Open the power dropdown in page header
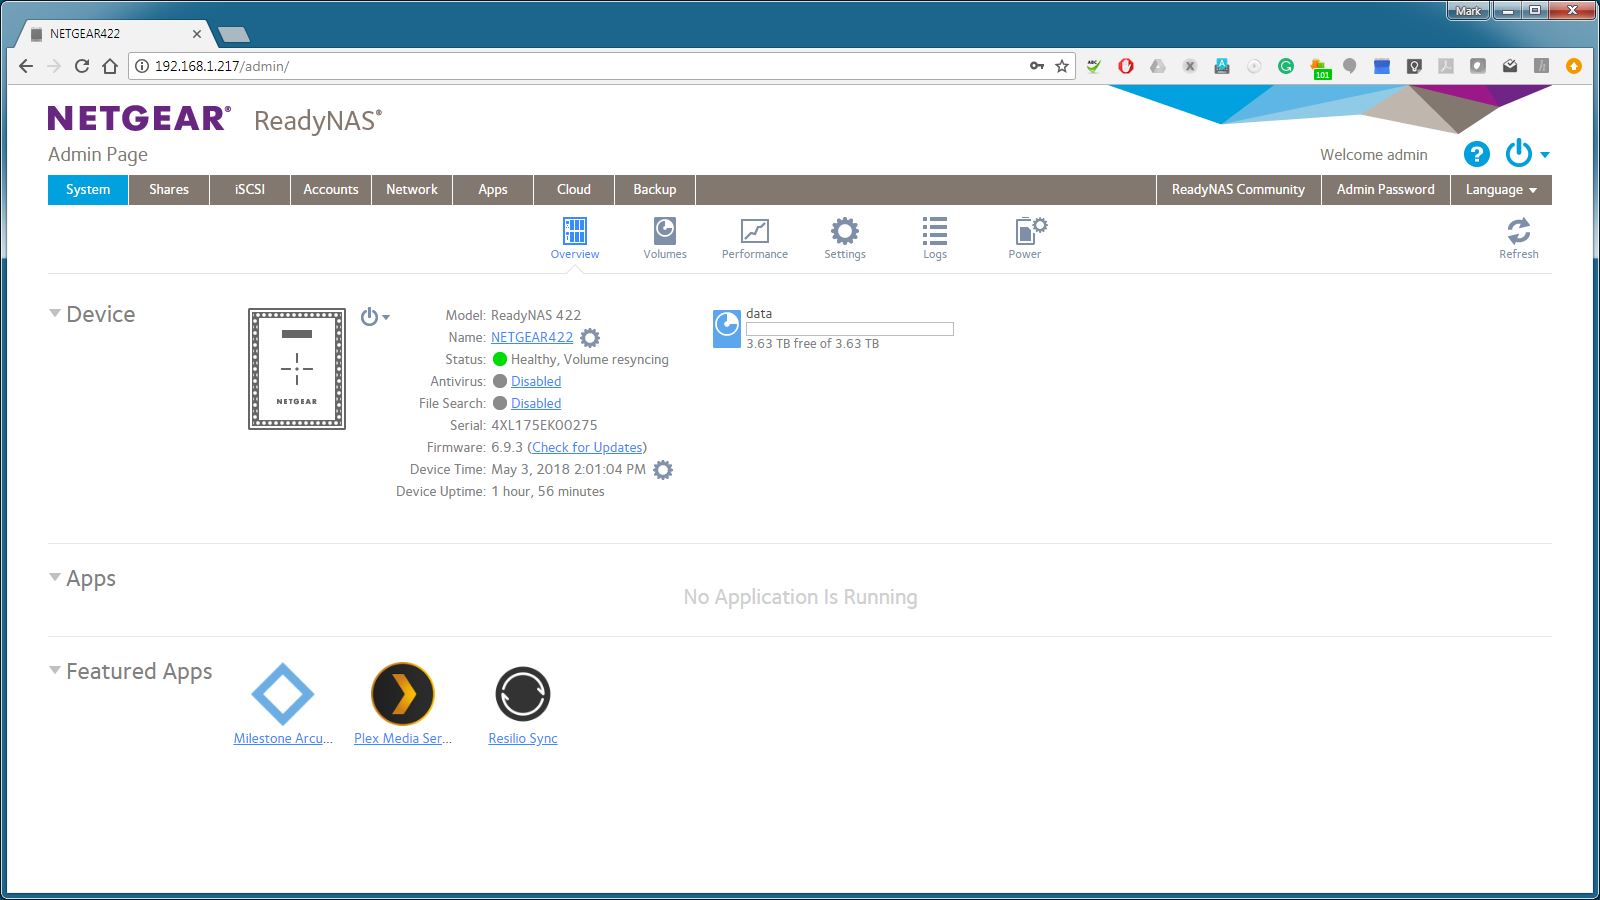The width and height of the screenshot is (1600, 900). click(x=1528, y=154)
